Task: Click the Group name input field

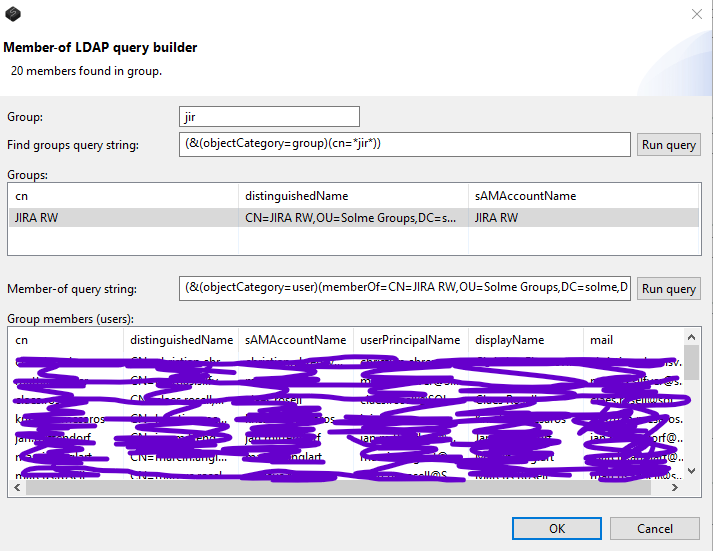Action: tap(269, 116)
